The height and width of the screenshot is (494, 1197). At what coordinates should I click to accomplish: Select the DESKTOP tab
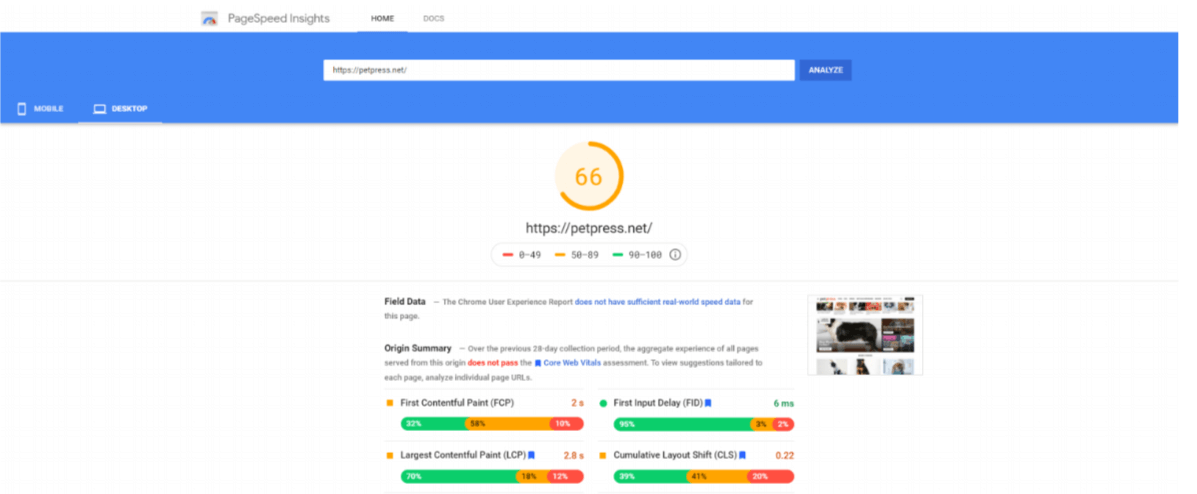(121, 108)
